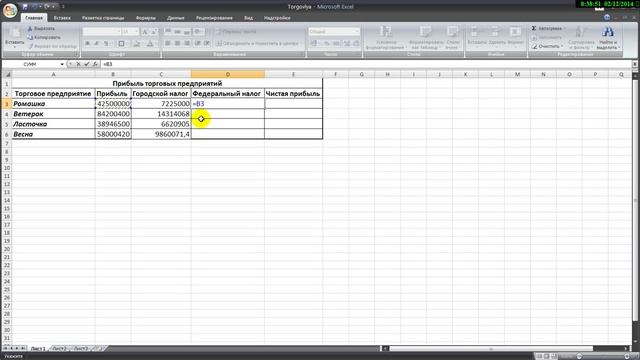
Task: Click the Align Left icon
Action: pos(168,43)
